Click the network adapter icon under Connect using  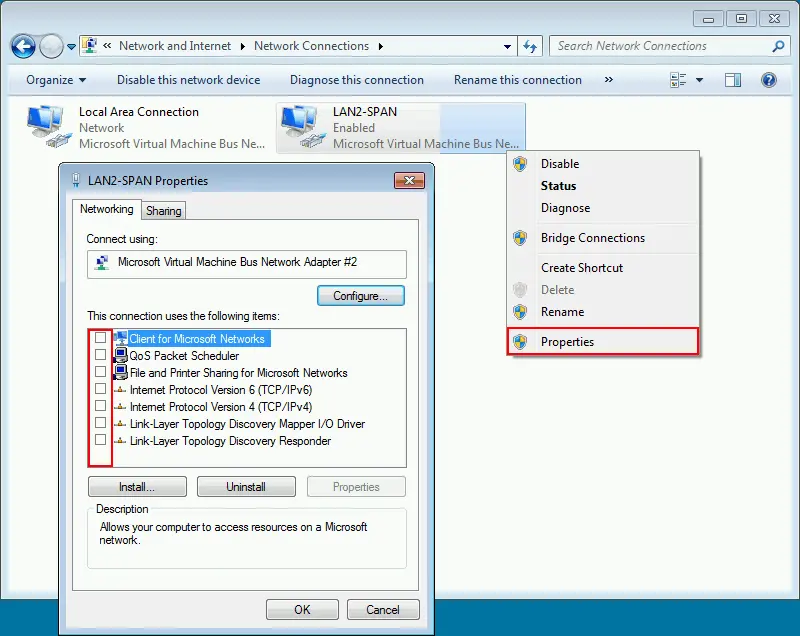point(102,262)
